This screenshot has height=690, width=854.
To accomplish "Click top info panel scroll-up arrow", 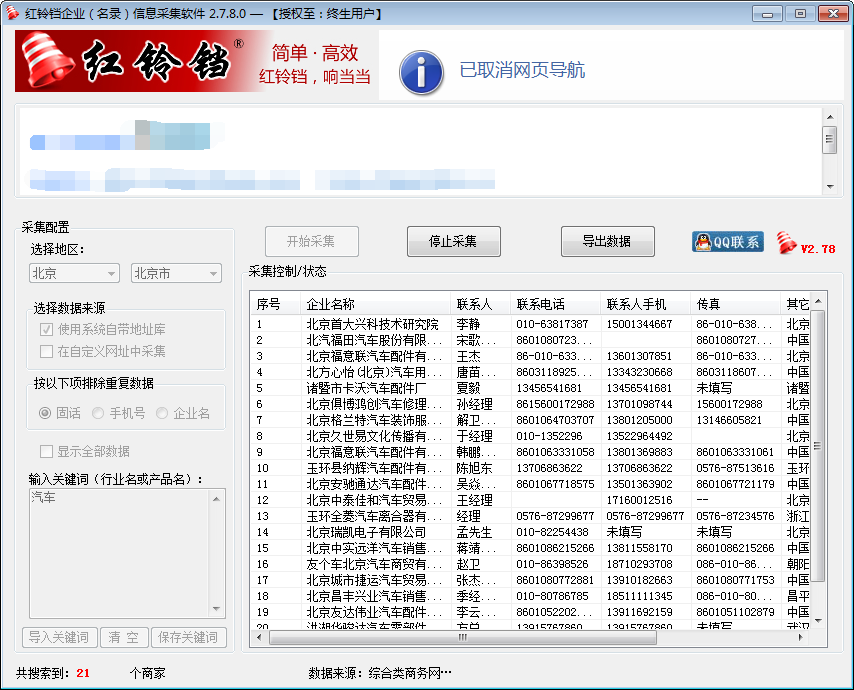I will (829, 117).
